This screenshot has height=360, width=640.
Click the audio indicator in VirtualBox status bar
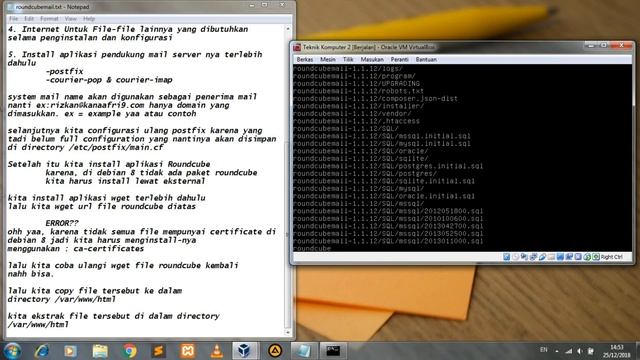point(524,257)
